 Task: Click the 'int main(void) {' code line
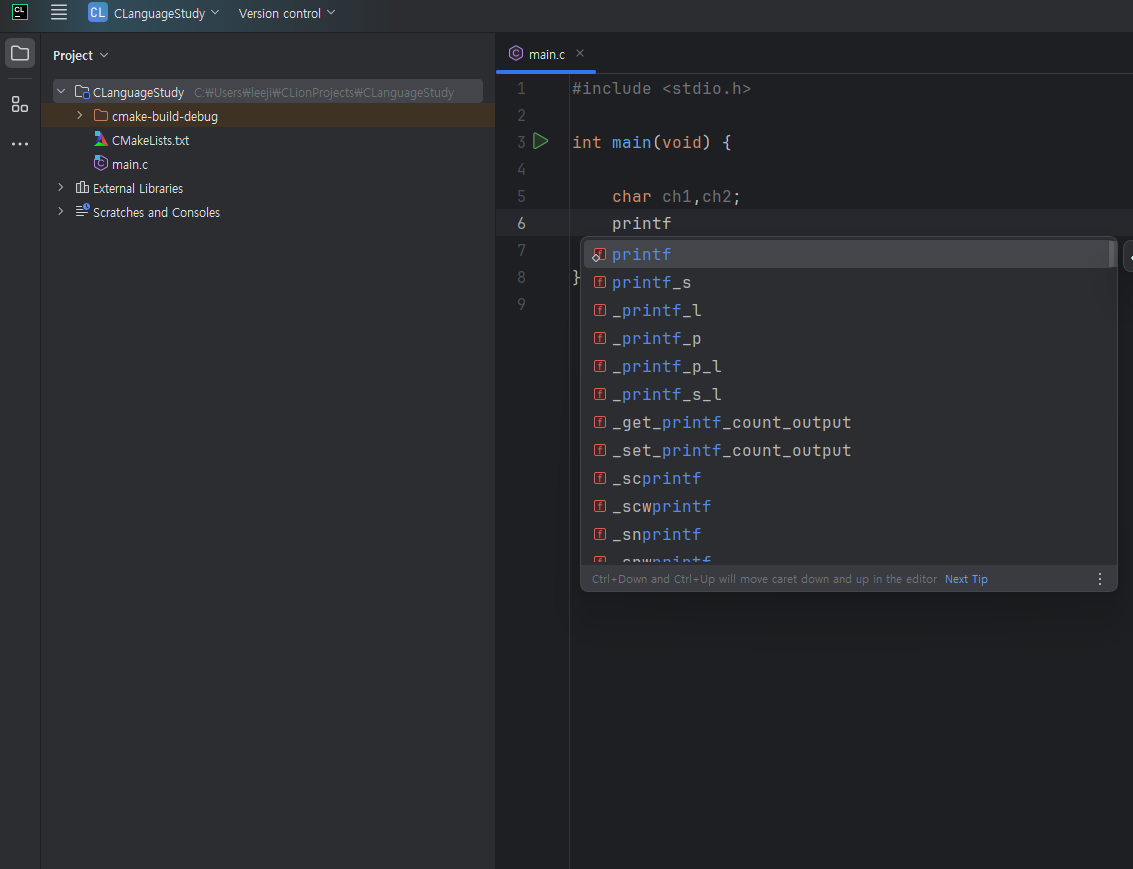tap(652, 142)
